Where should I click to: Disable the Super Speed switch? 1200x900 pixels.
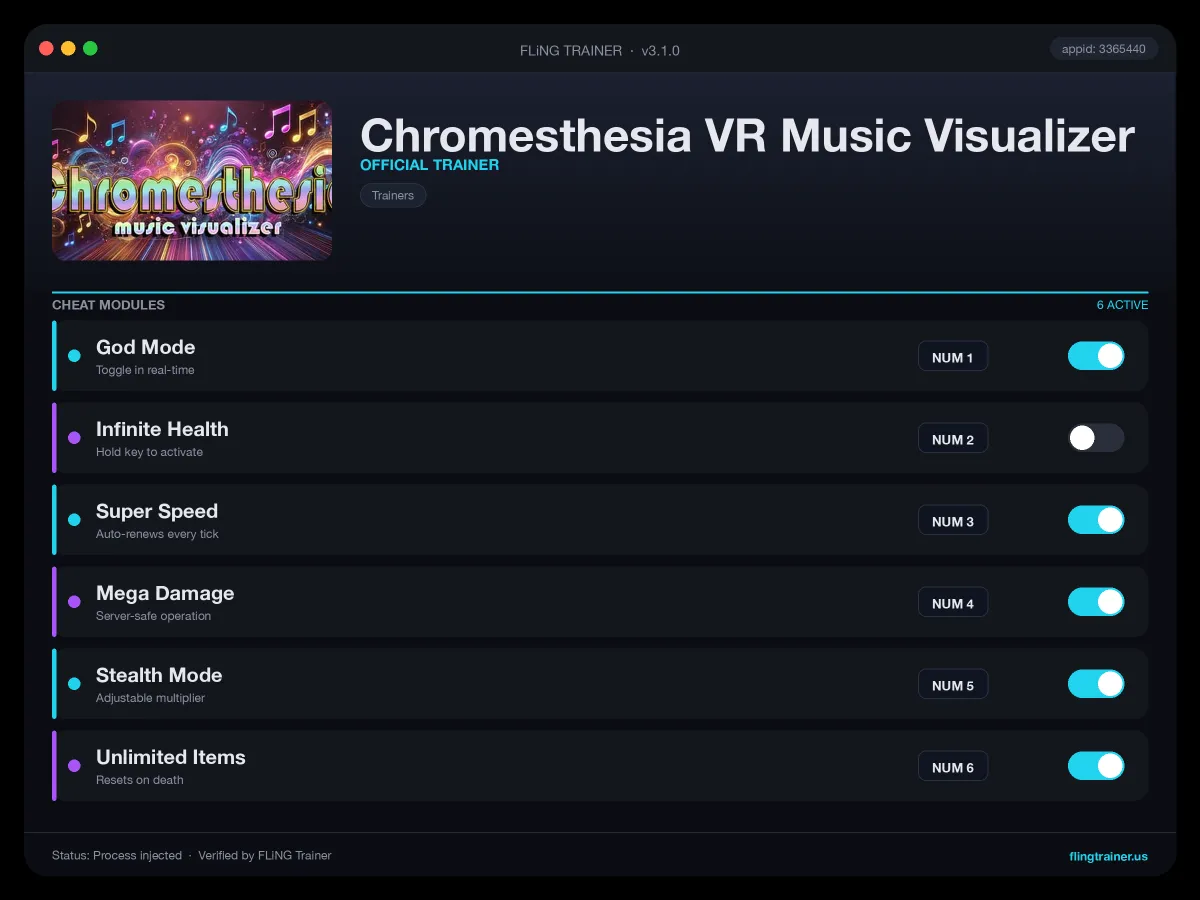(1096, 520)
